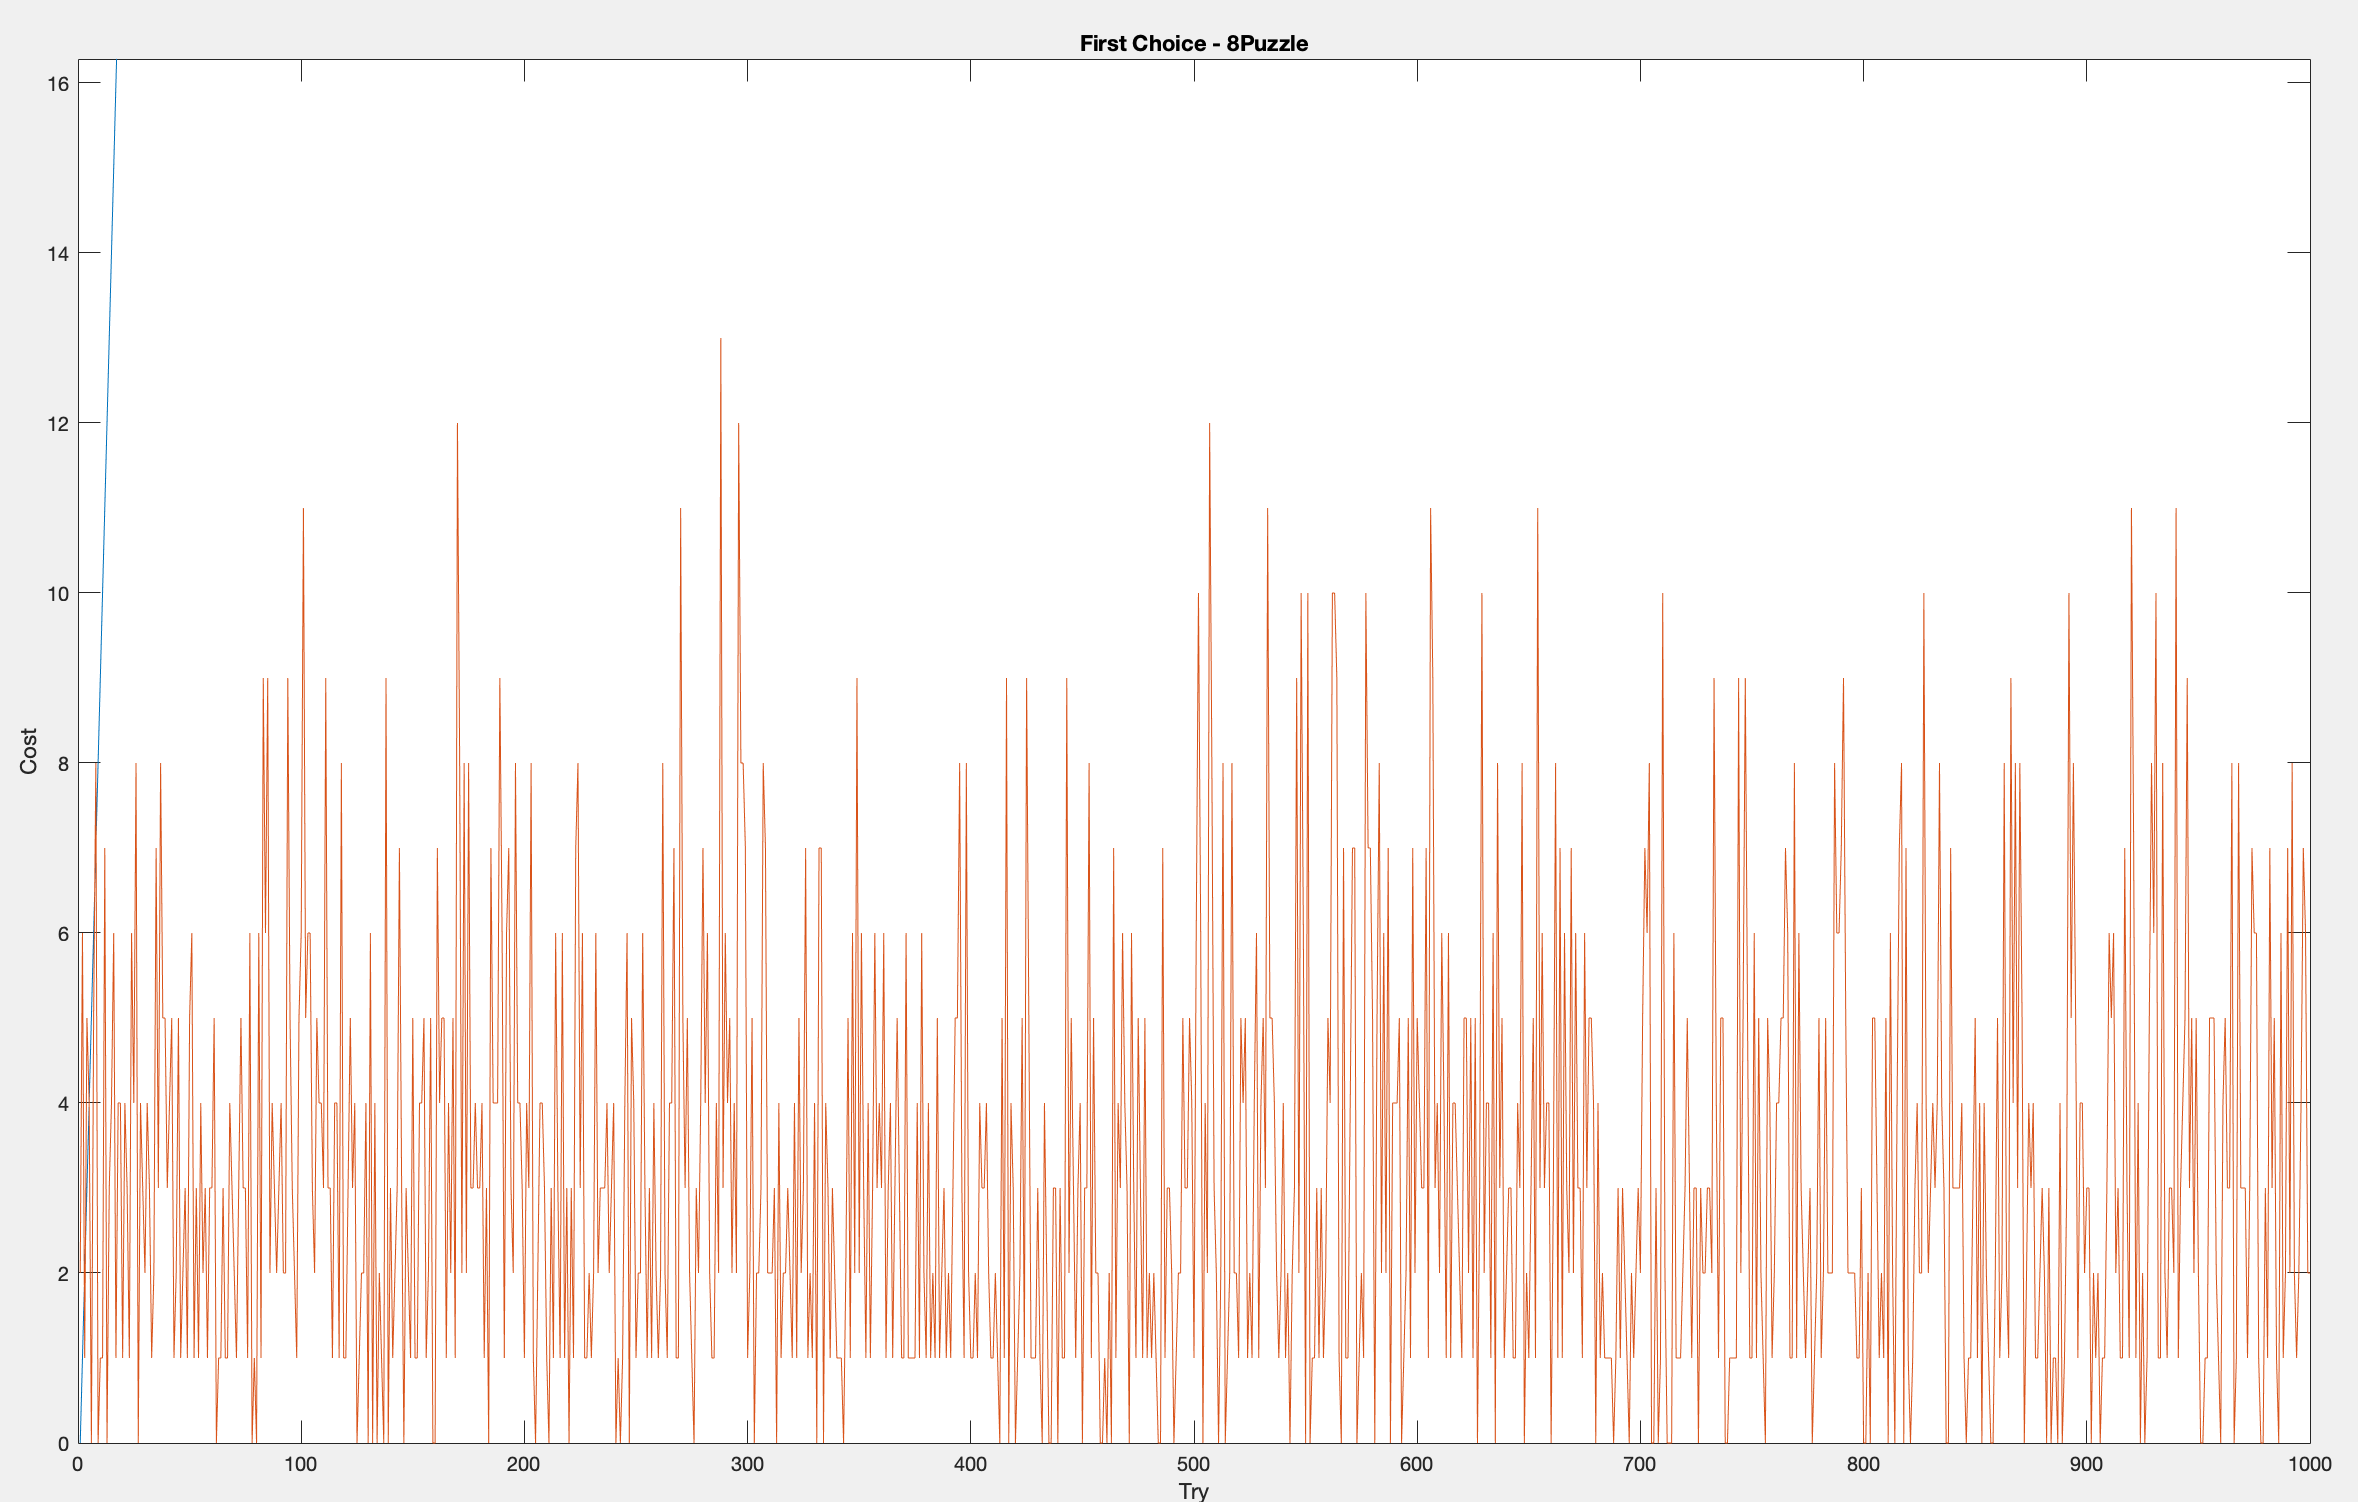The image size is (2358, 1502).
Task: Click the top axis border of the plot
Action: [1200, 61]
